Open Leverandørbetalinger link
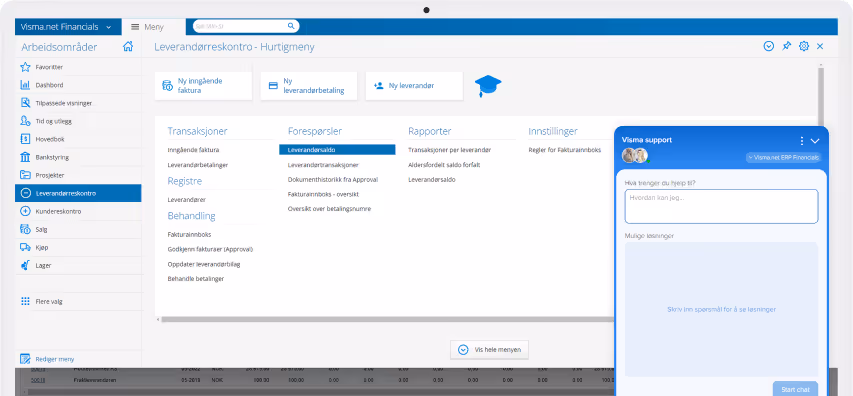 point(197,164)
